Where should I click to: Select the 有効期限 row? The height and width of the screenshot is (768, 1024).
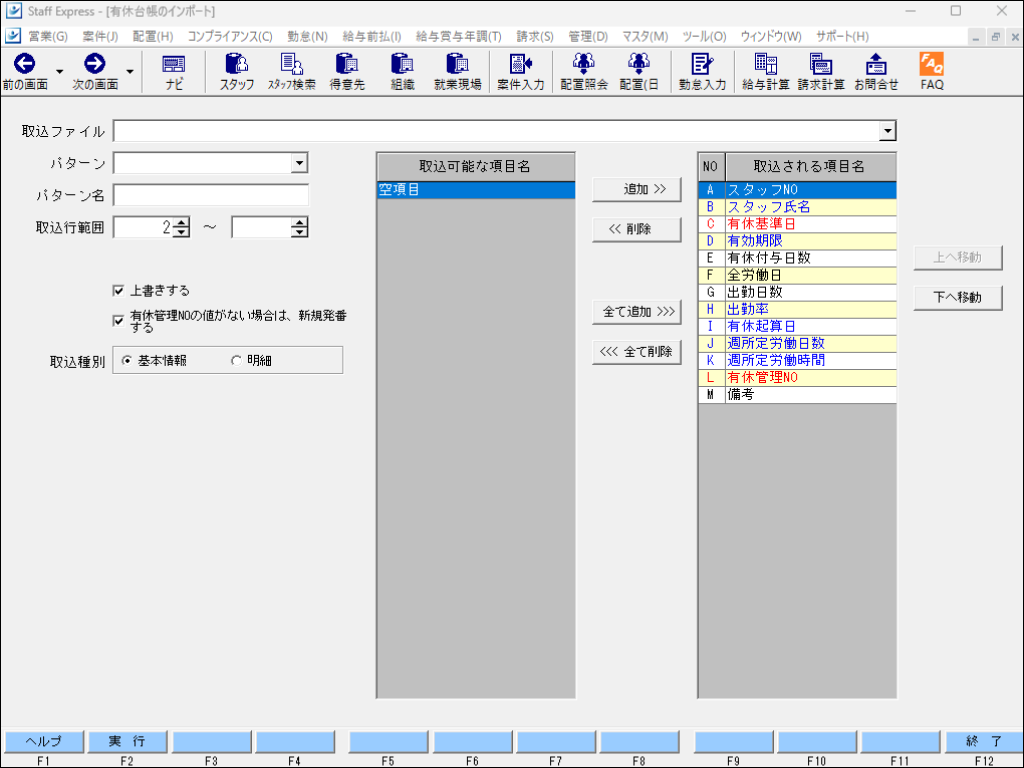click(797, 241)
